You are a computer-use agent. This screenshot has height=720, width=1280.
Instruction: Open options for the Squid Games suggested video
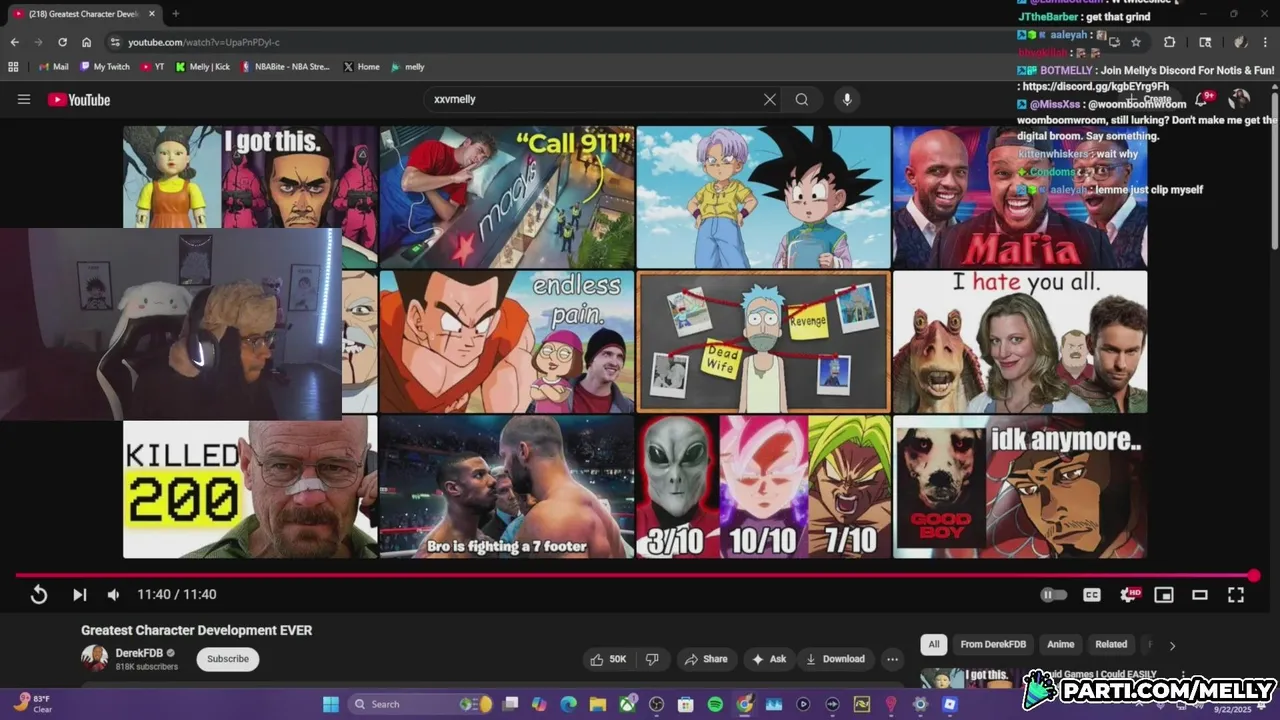point(1182,676)
